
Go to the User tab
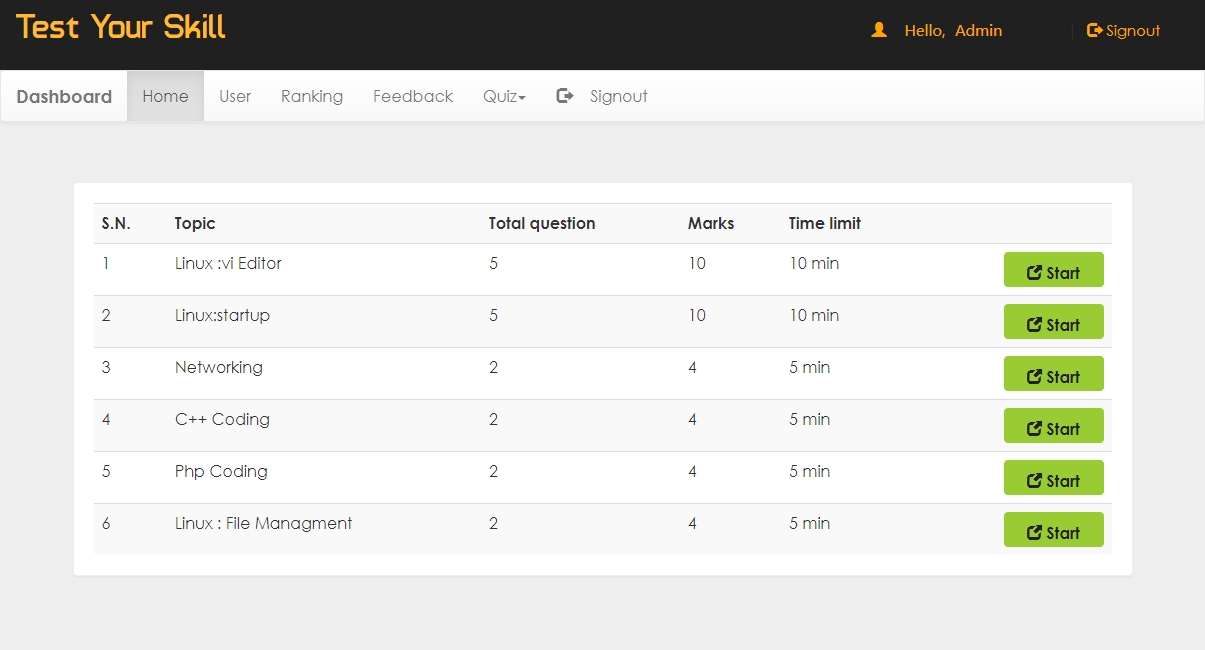(x=235, y=97)
